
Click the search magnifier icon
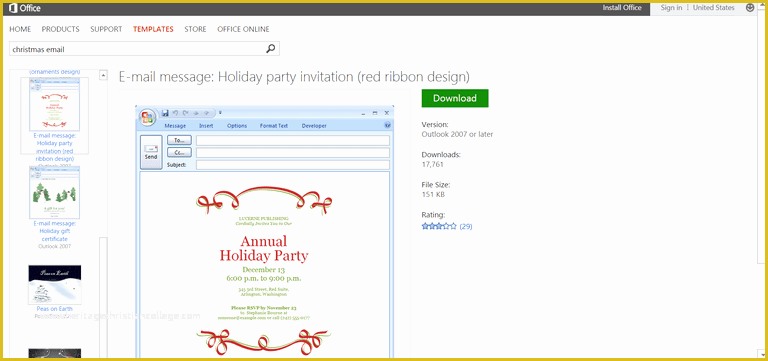pos(270,48)
